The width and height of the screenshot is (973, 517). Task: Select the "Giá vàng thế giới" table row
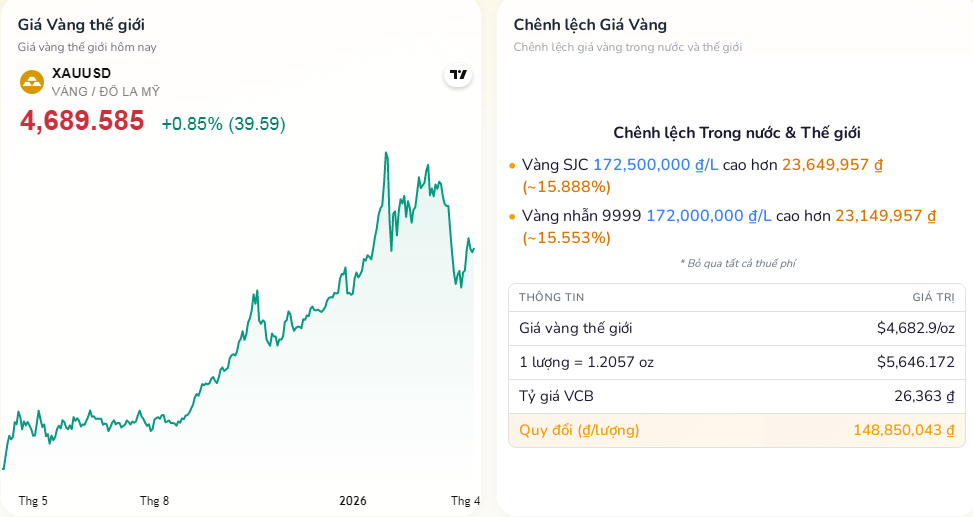click(x=736, y=328)
